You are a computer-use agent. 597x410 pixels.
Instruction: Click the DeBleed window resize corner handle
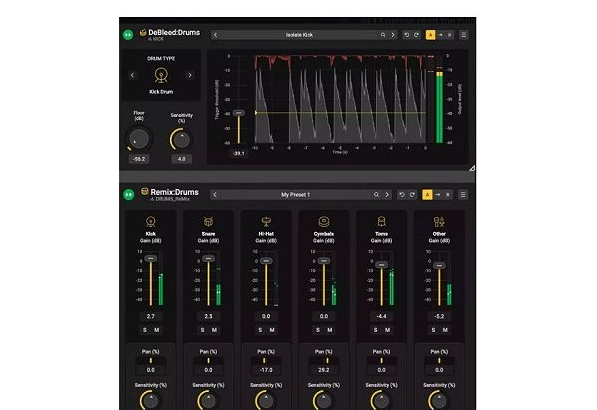[472, 168]
